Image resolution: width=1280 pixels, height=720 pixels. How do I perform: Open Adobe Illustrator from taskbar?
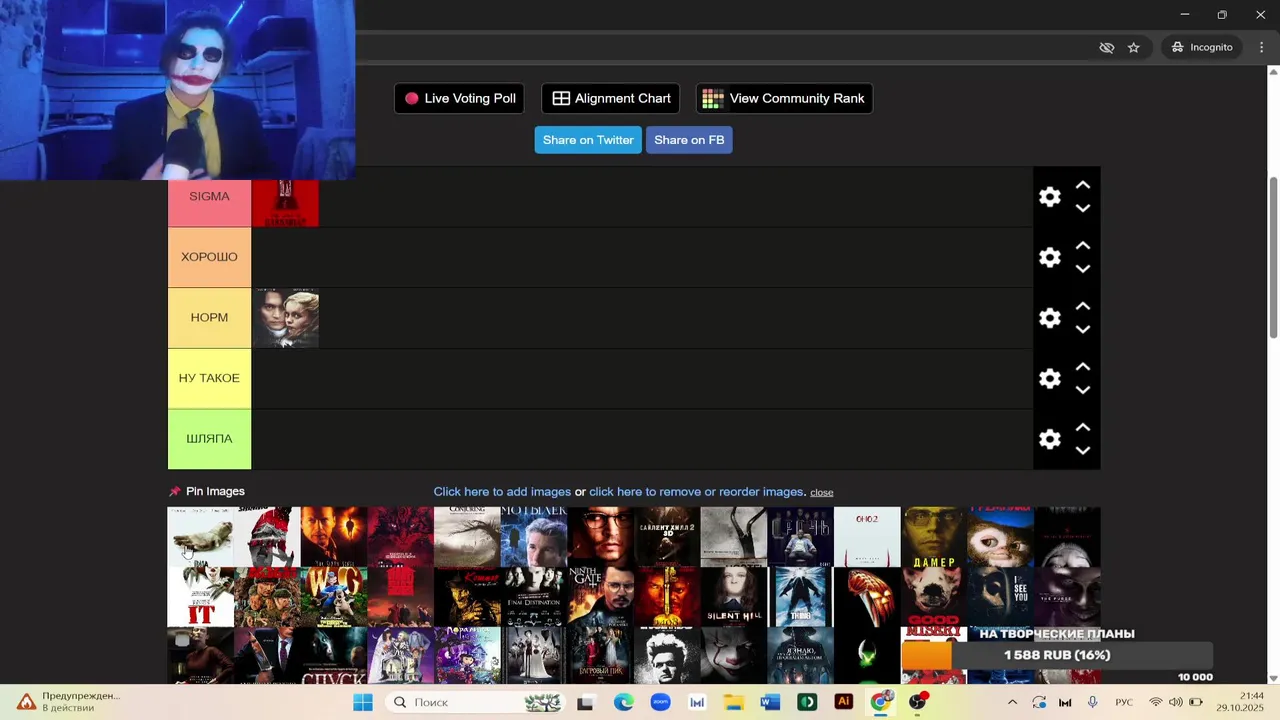tap(843, 702)
